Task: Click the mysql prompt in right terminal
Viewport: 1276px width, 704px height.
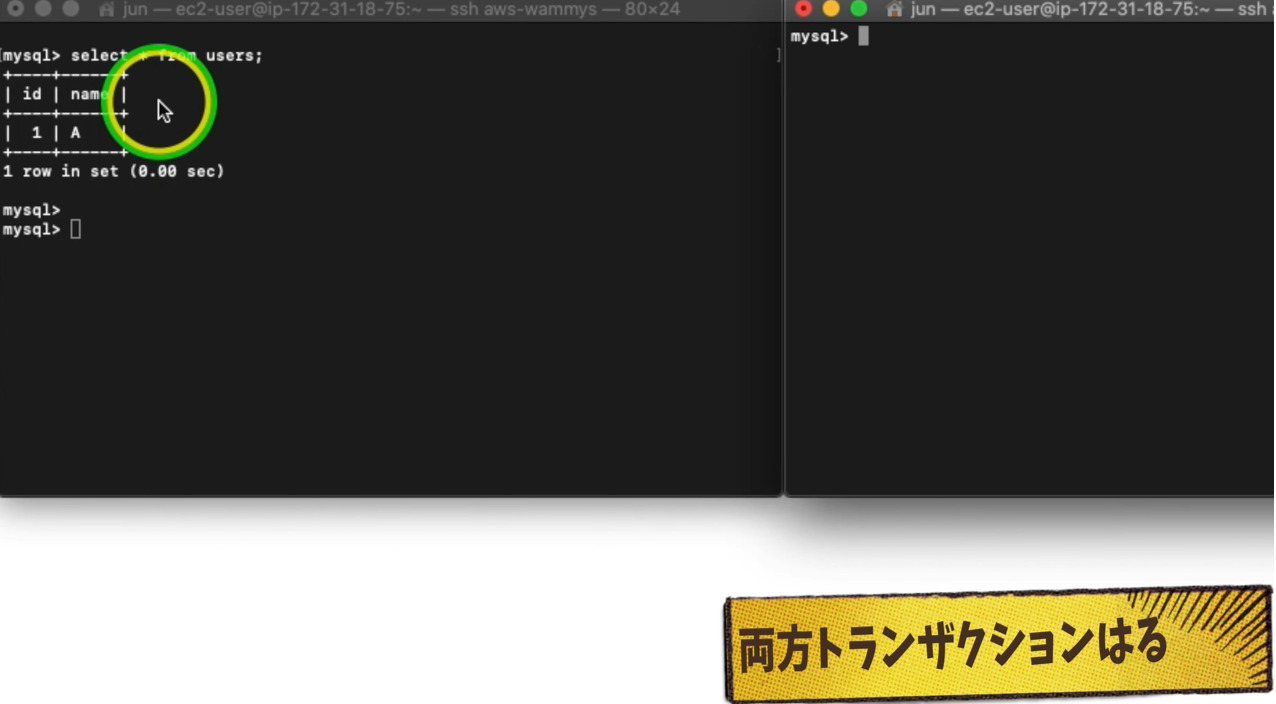Action: point(819,37)
